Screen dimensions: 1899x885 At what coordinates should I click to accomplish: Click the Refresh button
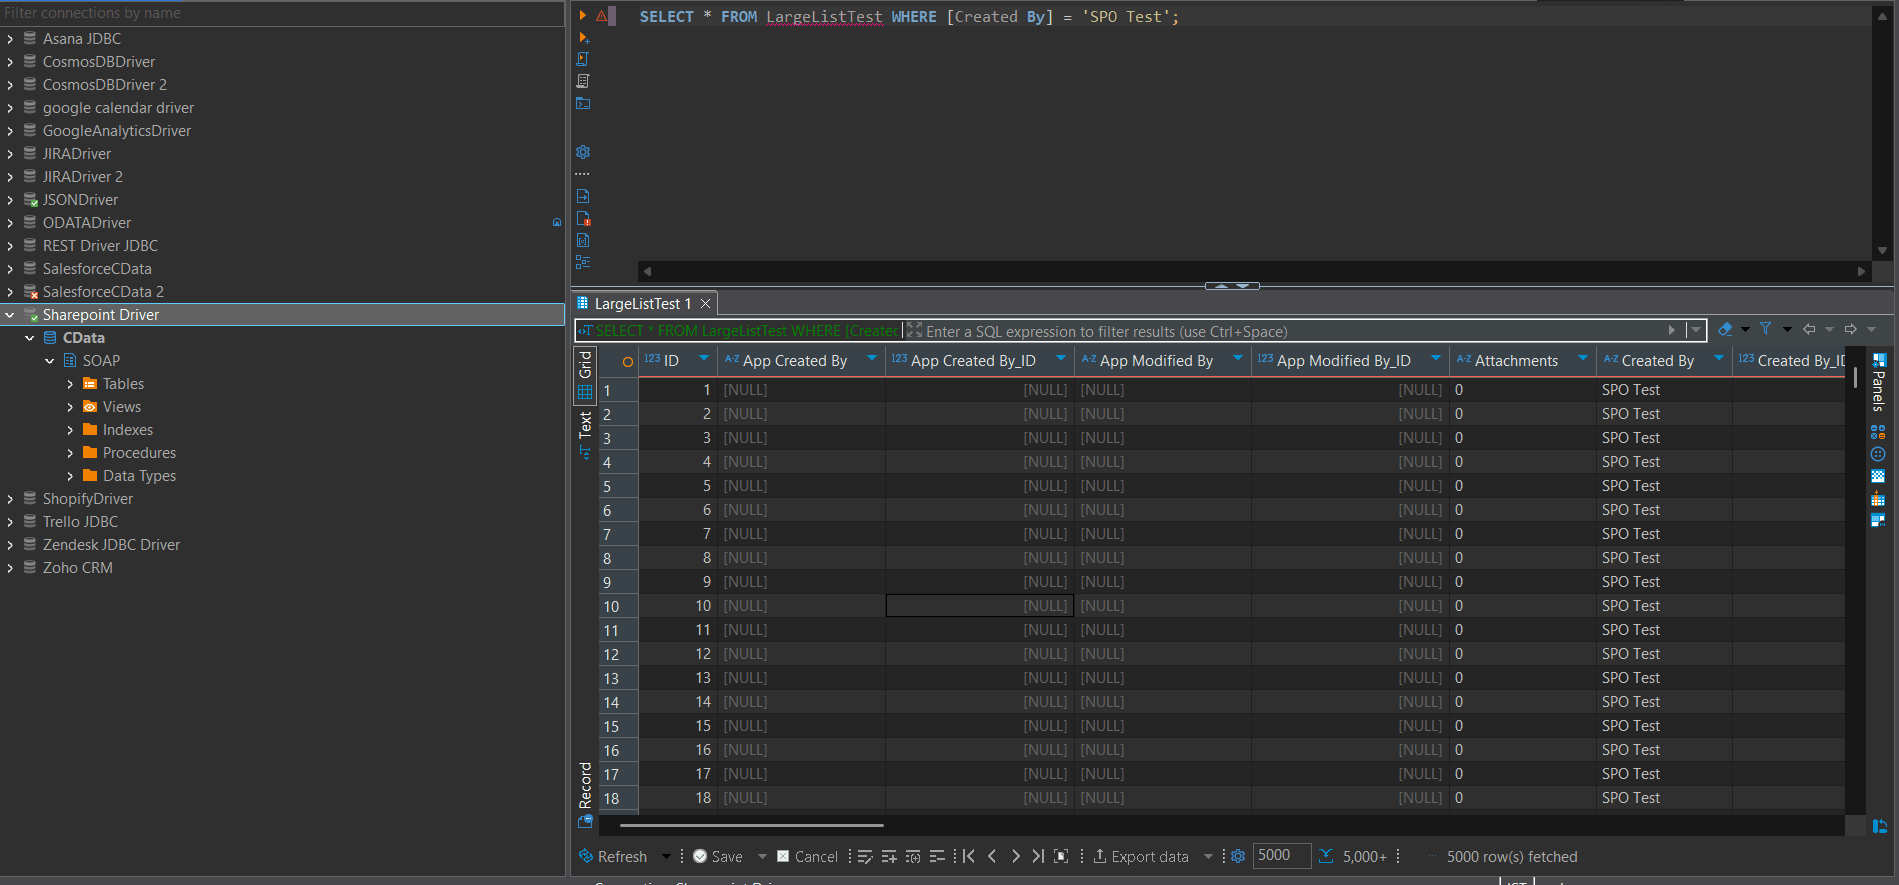coord(613,857)
